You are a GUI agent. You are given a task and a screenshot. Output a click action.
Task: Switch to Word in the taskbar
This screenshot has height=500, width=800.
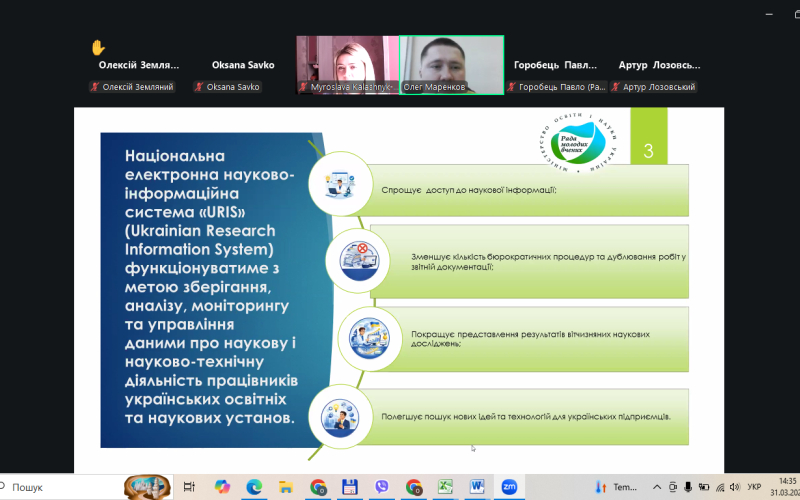click(x=477, y=487)
